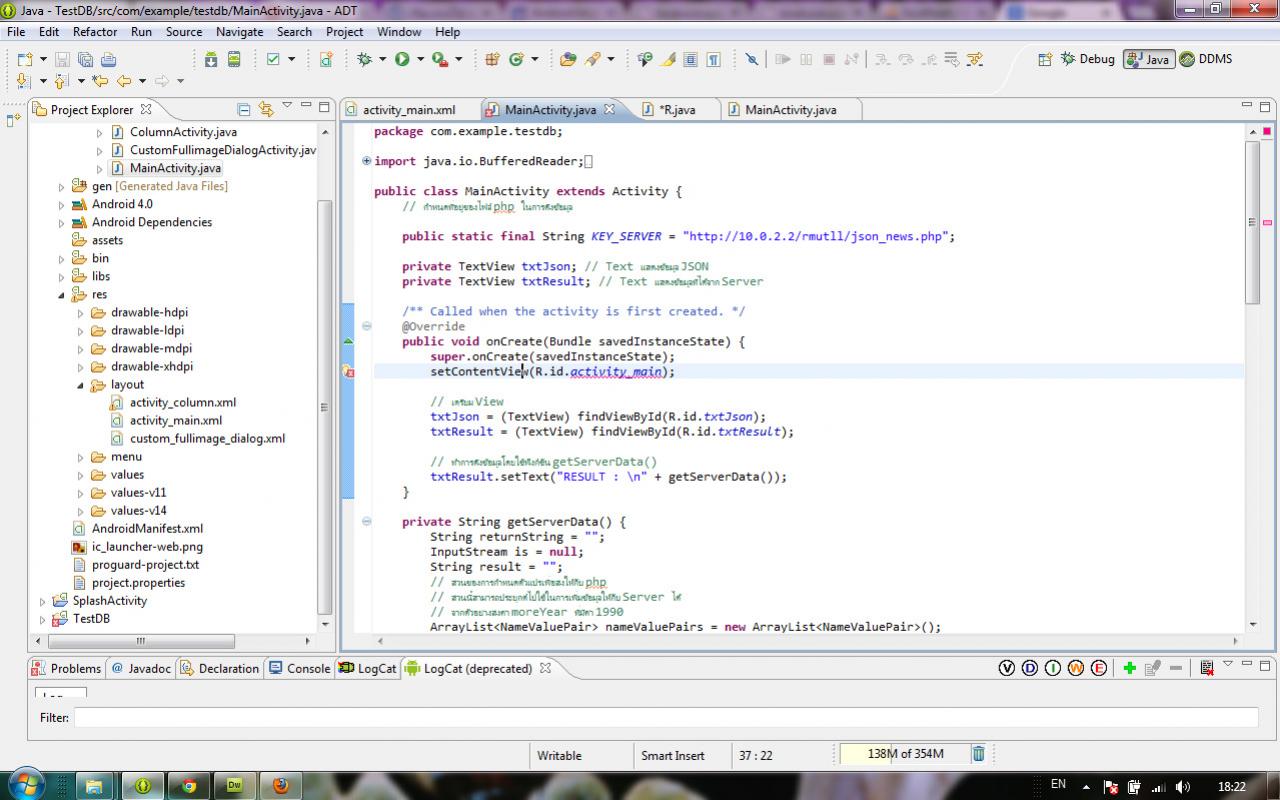Click the New file wizard icon
1280x800 pixels.
tap(24, 59)
